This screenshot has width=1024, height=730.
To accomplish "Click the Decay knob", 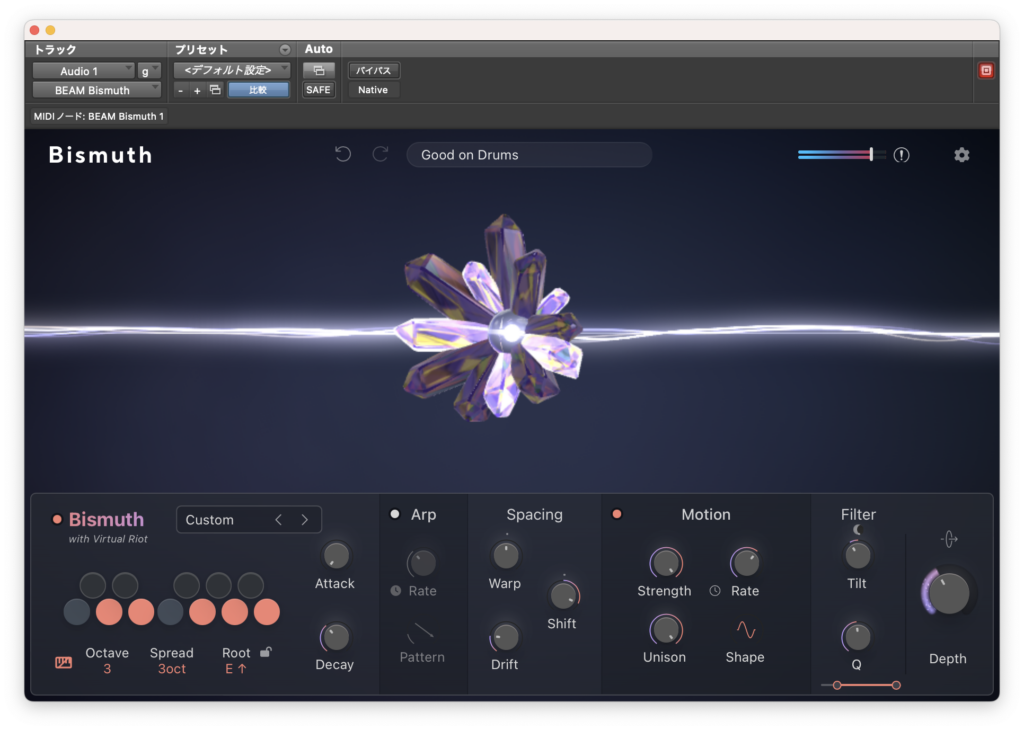I will tap(336, 637).
